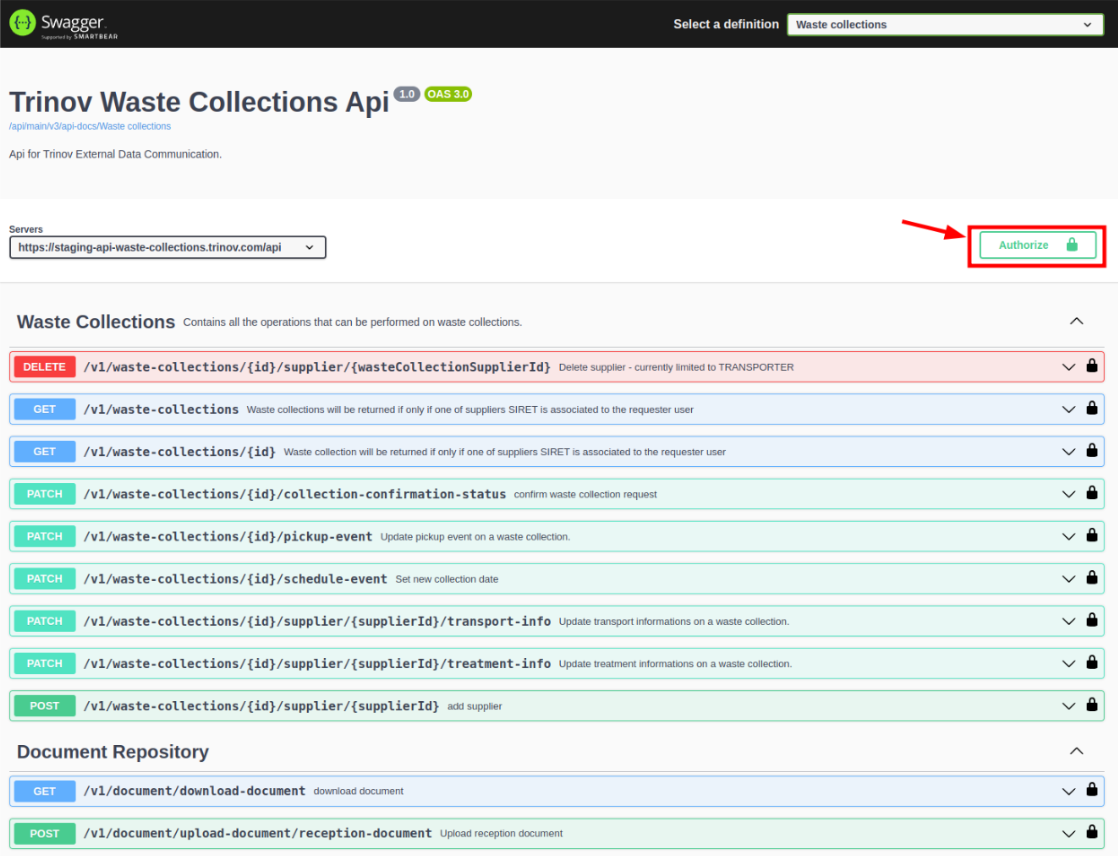
Task: Click lock icon on GET /v1/waste-collections row
Action: point(1092,408)
